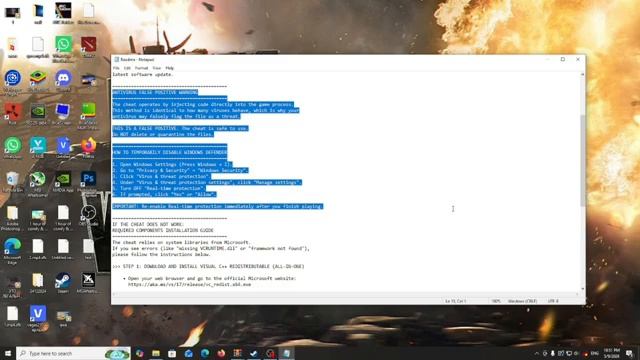Open the Recycle Bin desktop icon
Viewport: 640px width, 360px height.
pos(13,182)
